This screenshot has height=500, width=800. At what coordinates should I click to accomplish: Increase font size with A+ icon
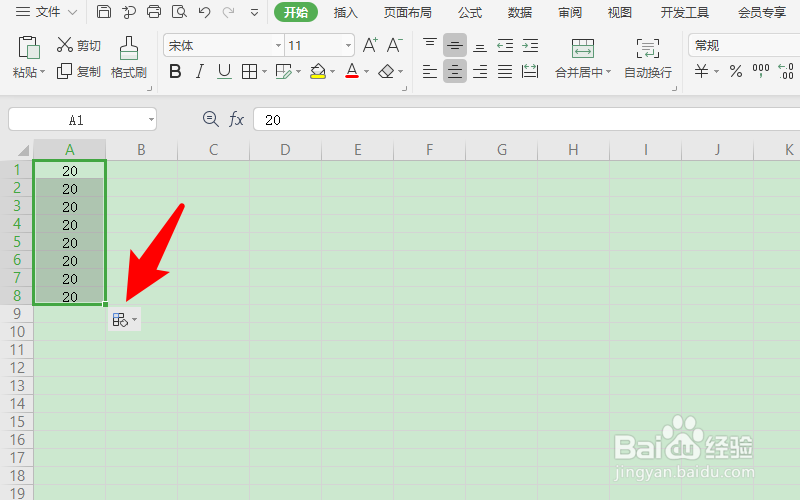point(370,45)
